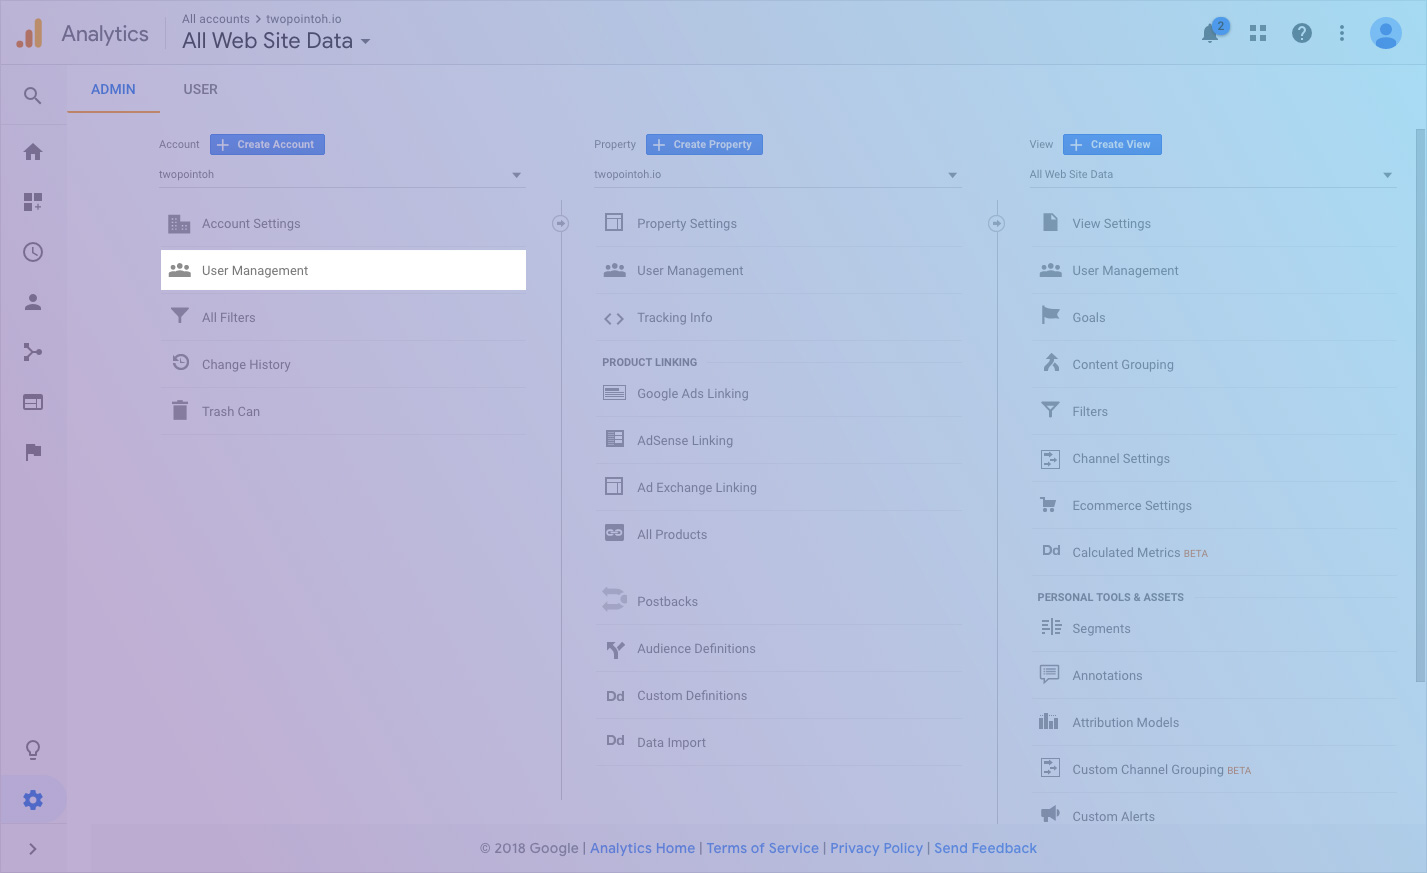Open the Terms of Service footer link
This screenshot has width=1427, height=873.
pos(762,848)
